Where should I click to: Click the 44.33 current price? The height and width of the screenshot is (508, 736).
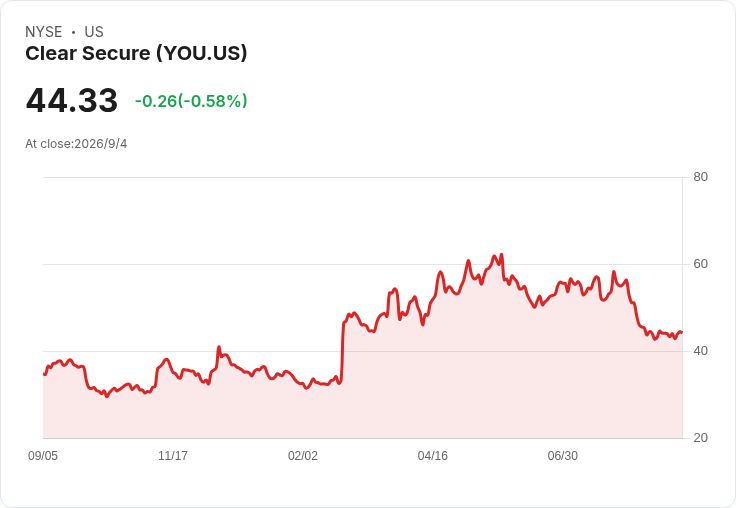(72, 100)
